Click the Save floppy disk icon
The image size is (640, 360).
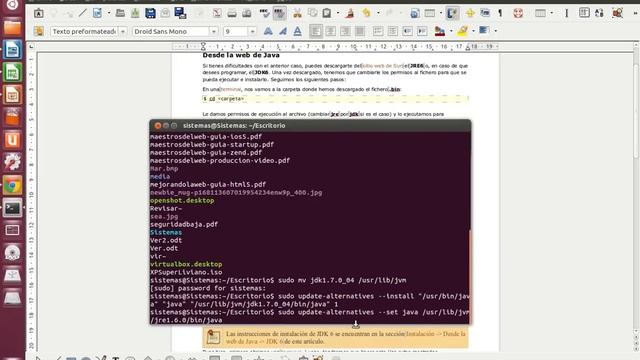[150, 13]
